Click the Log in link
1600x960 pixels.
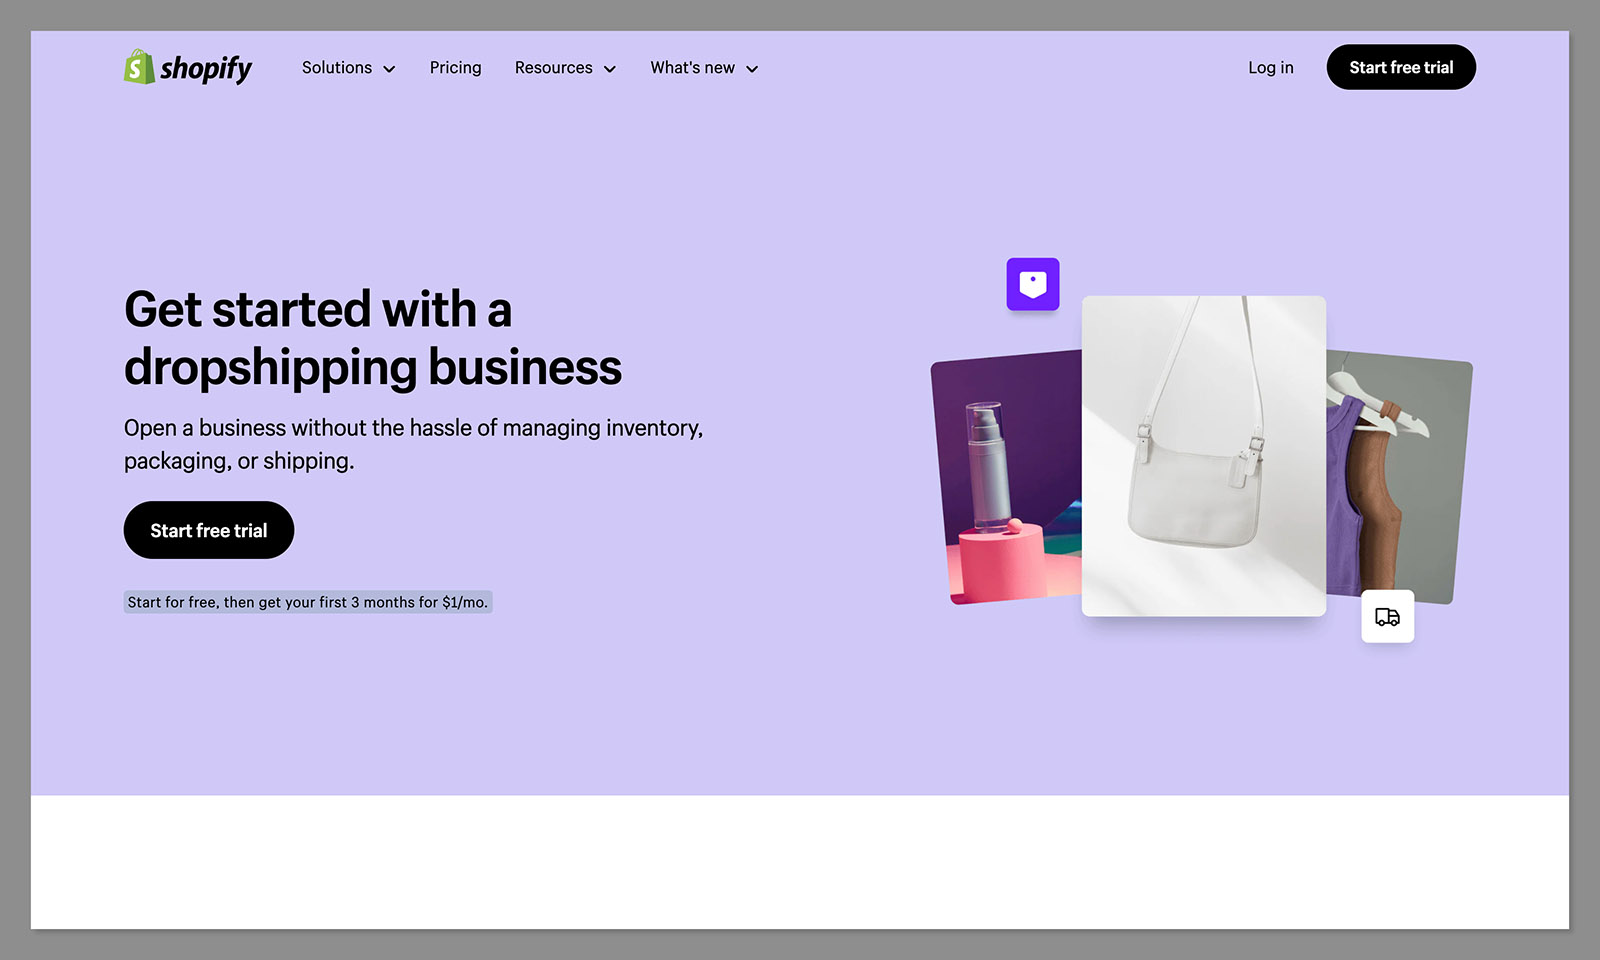click(1270, 68)
